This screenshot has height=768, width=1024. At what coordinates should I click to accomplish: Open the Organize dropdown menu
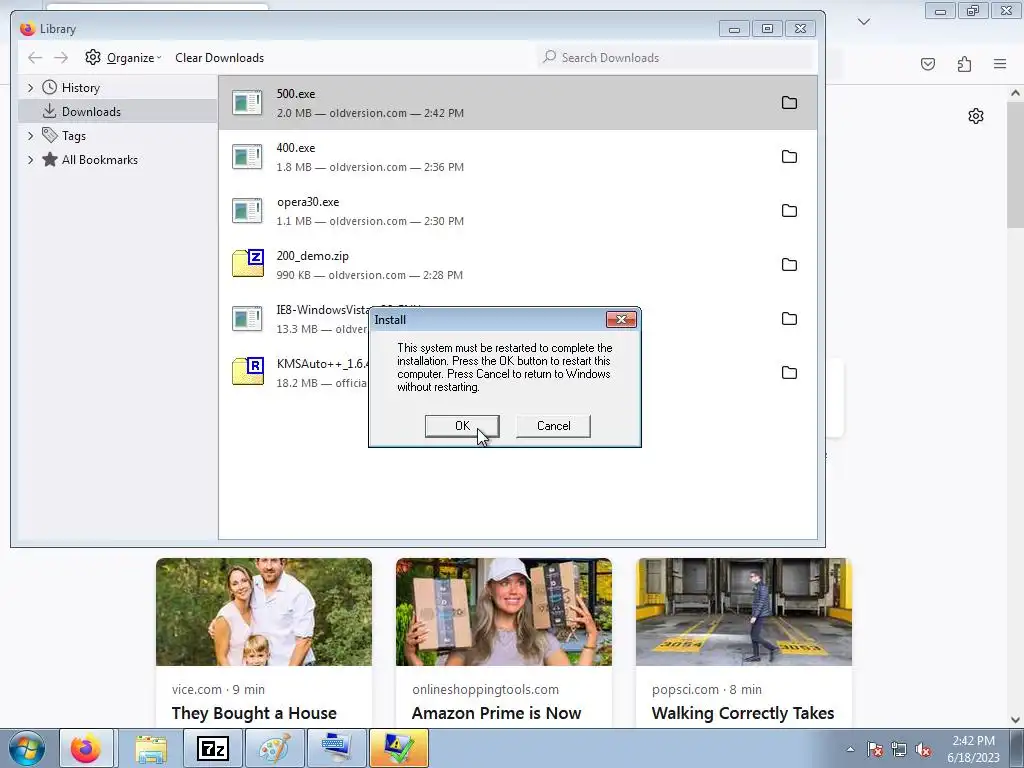pyautogui.click(x=123, y=57)
